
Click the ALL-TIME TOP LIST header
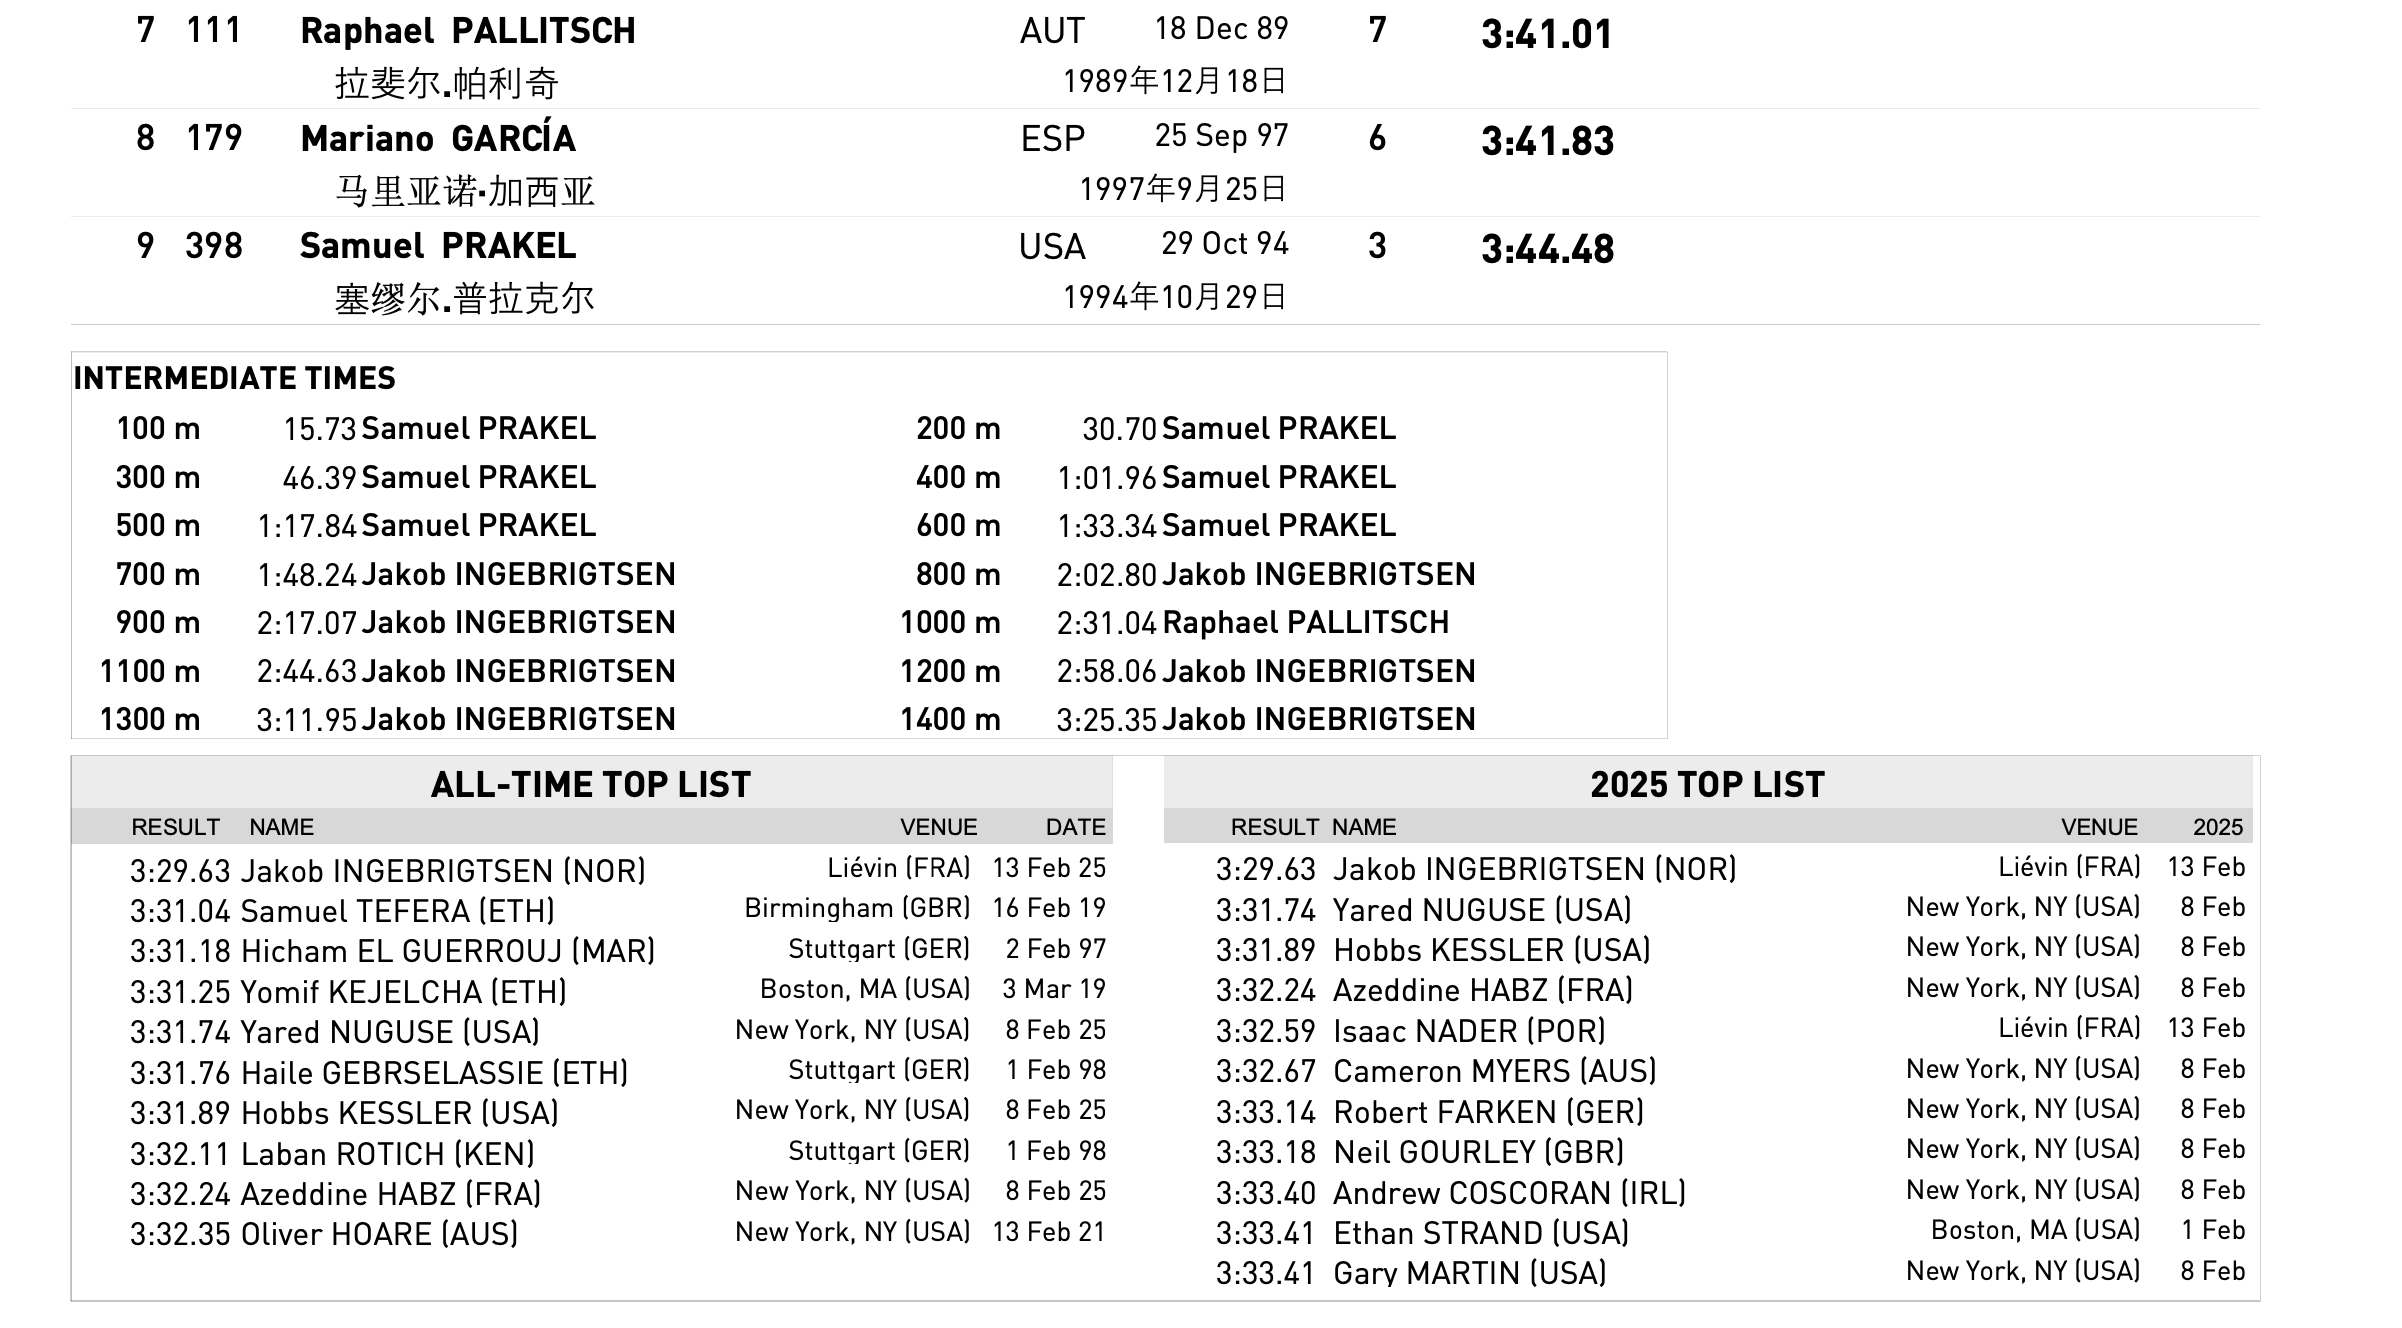tap(590, 785)
